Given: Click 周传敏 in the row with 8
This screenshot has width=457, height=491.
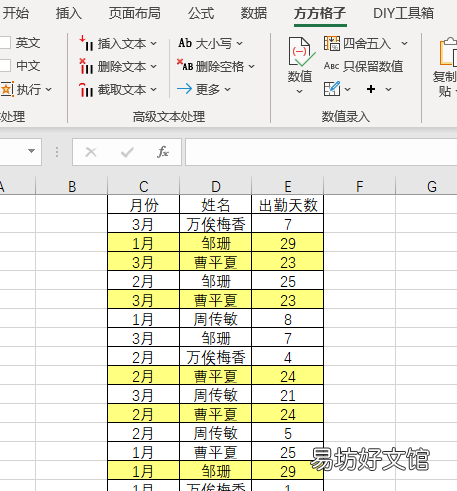Looking at the screenshot, I should click(x=216, y=319).
